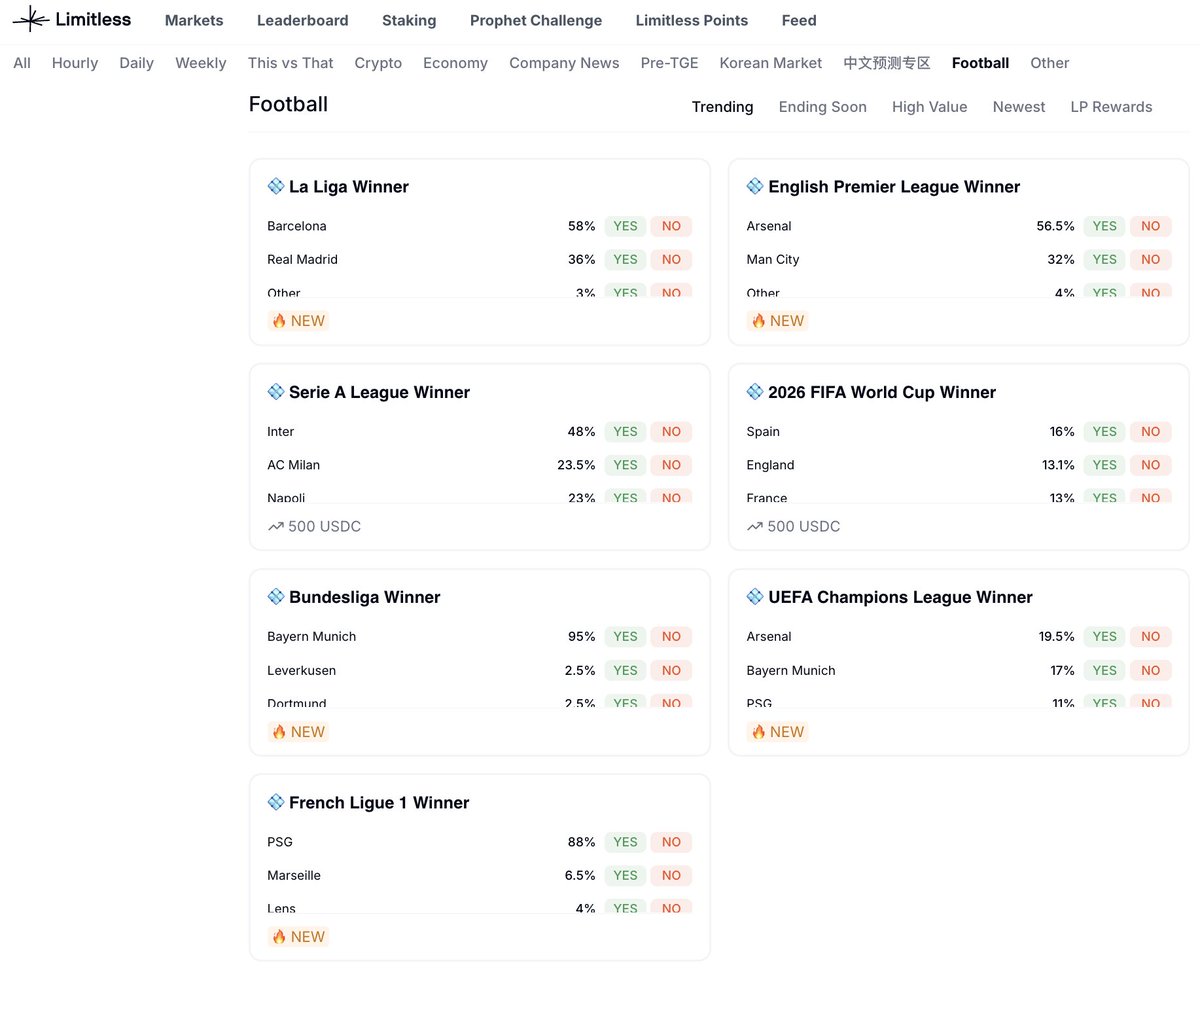
Task: Buy NO on England in World Cup
Action: [x=1150, y=465]
